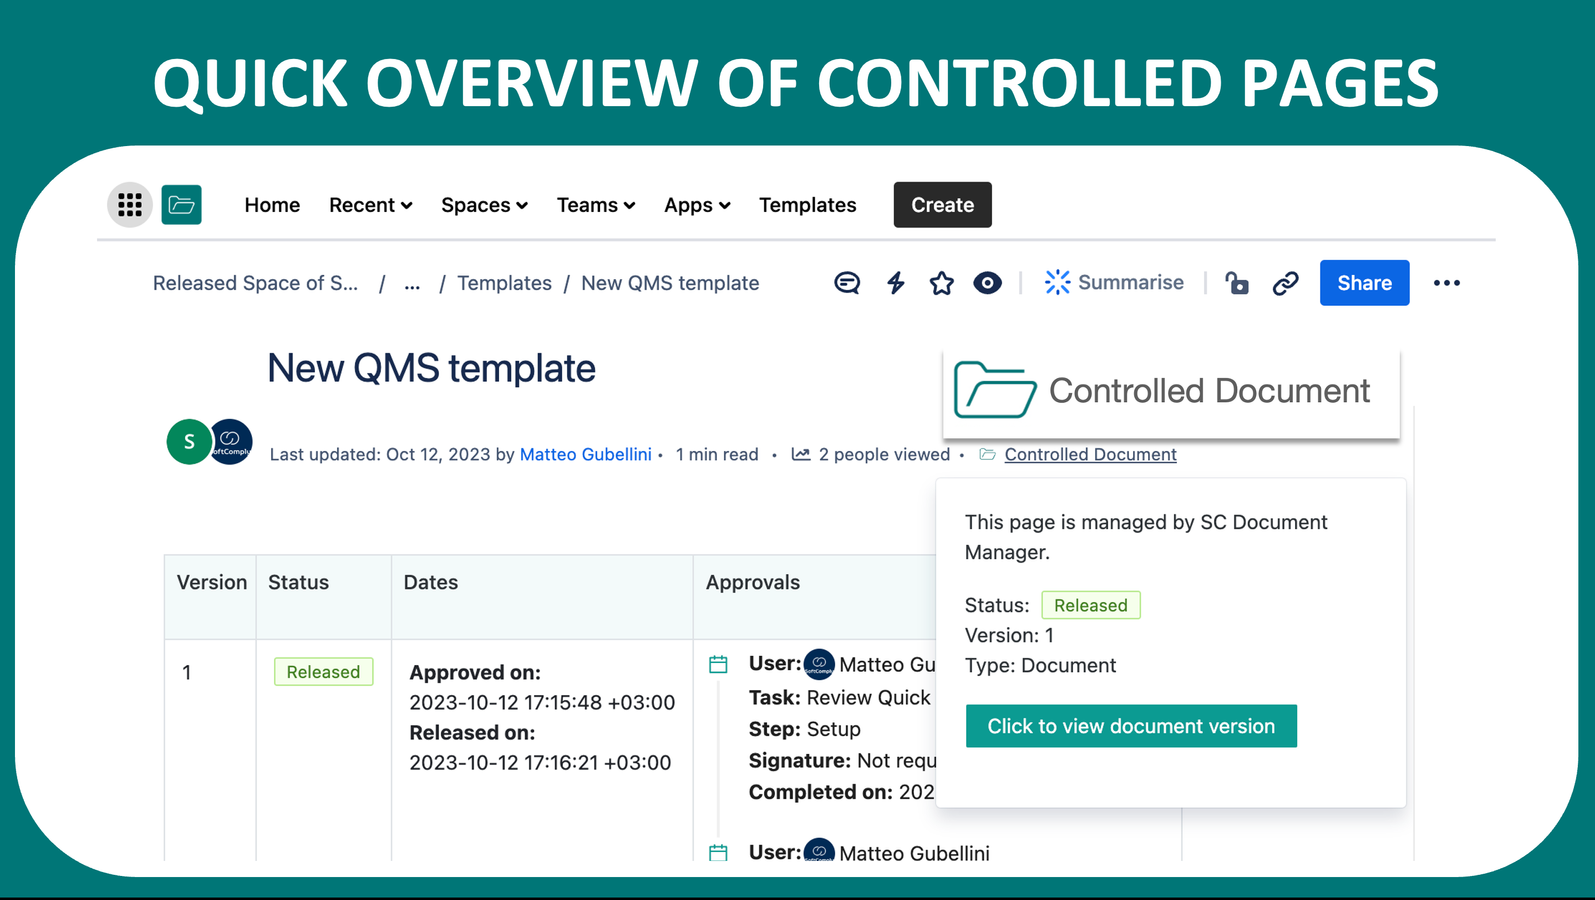Viewport: 1595px width, 900px height.
Task: Expand the Teams dropdown
Action: (596, 205)
